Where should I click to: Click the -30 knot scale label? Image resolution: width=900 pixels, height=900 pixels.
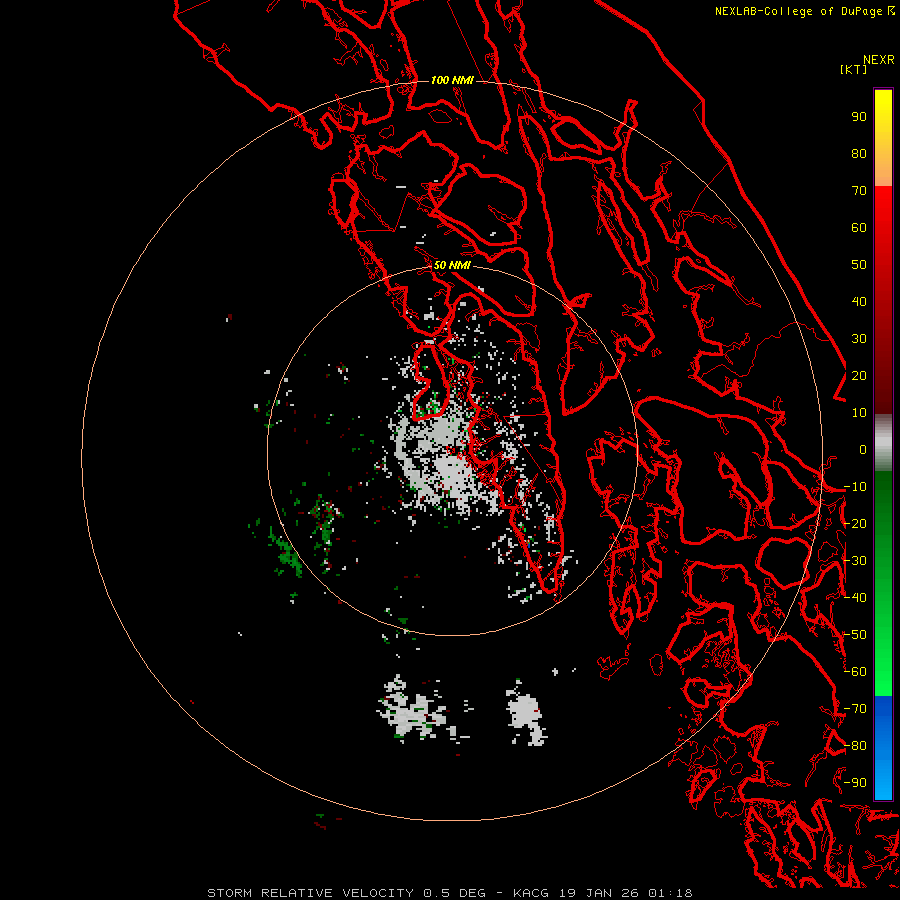[x=855, y=561]
